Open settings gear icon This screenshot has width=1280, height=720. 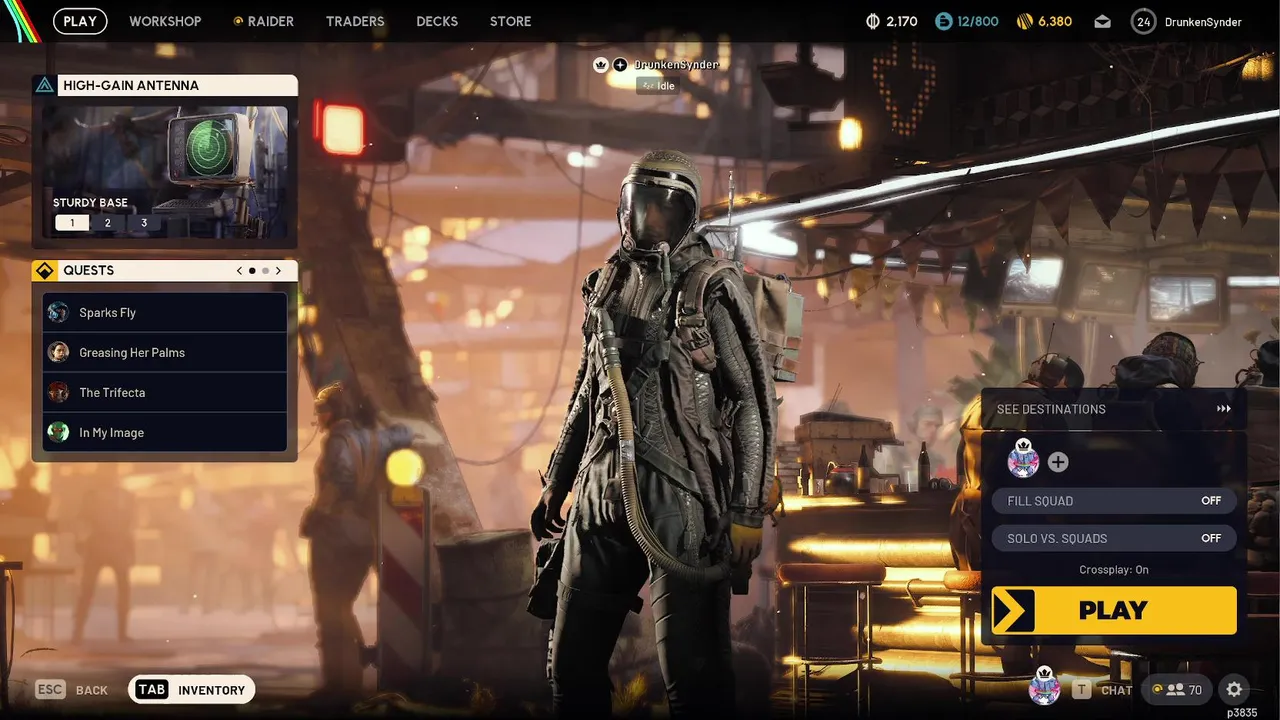1234,689
